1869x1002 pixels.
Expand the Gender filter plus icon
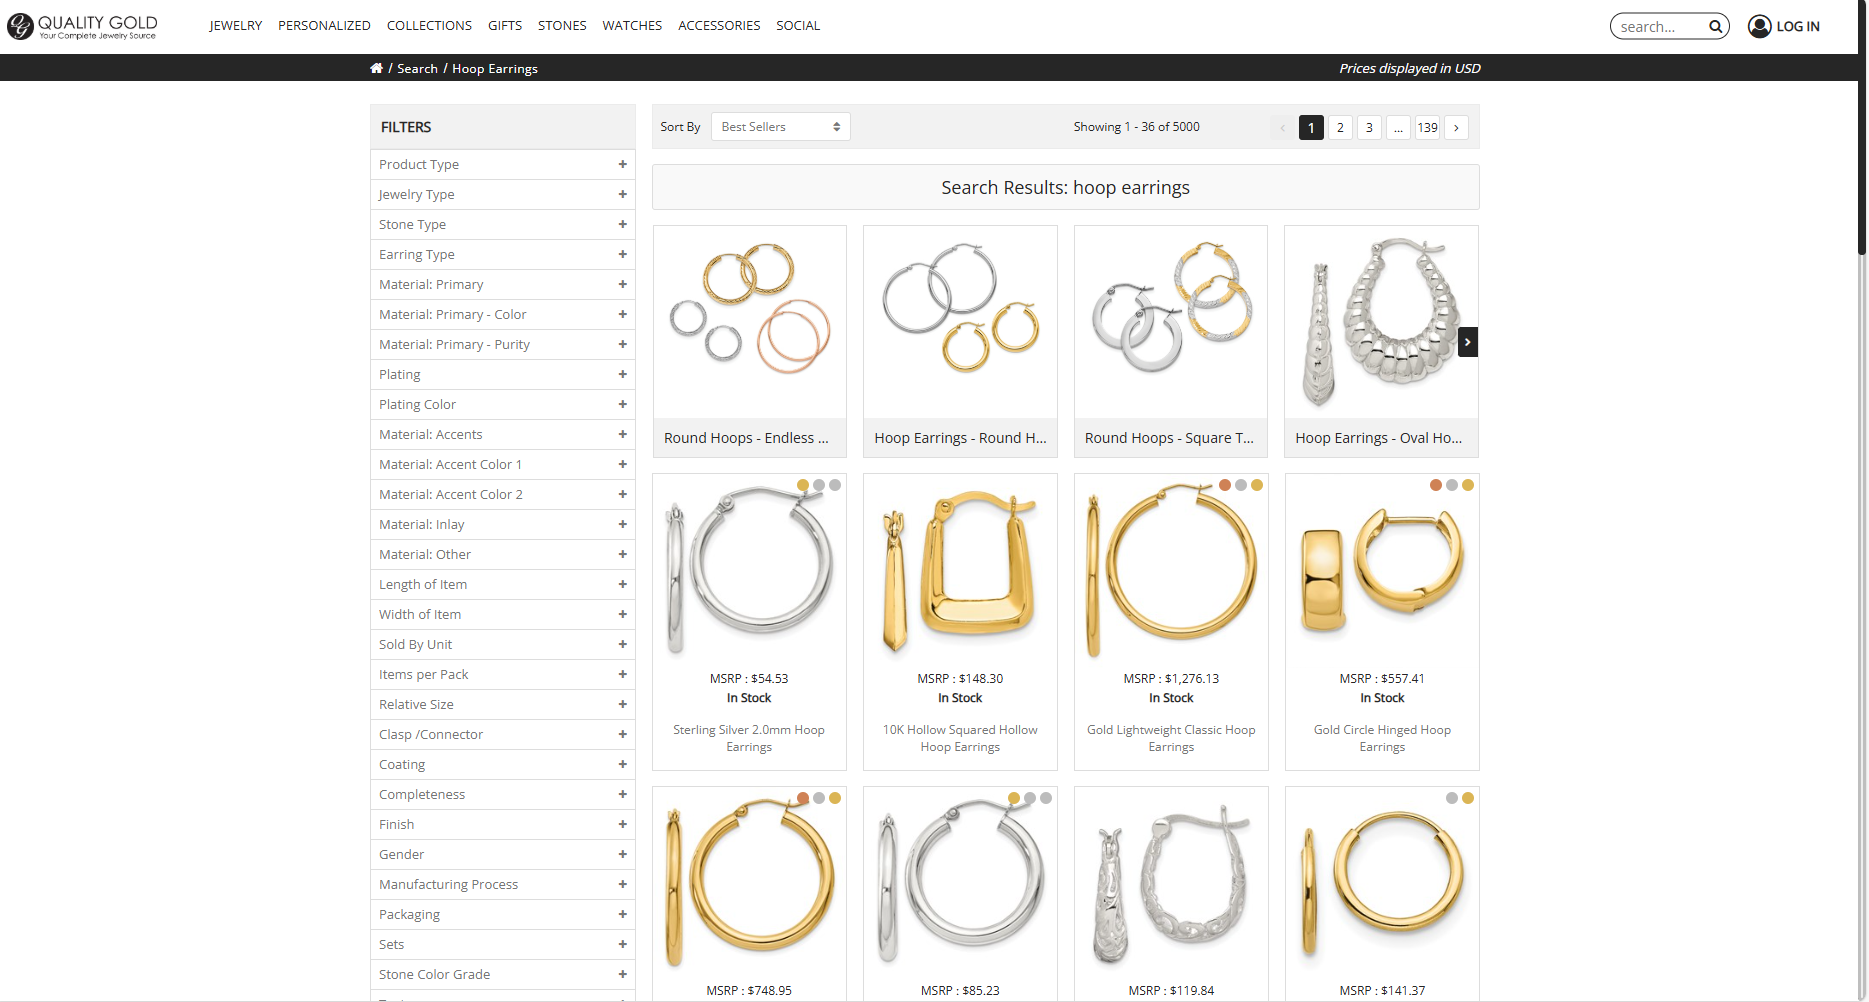coord(622,855)
